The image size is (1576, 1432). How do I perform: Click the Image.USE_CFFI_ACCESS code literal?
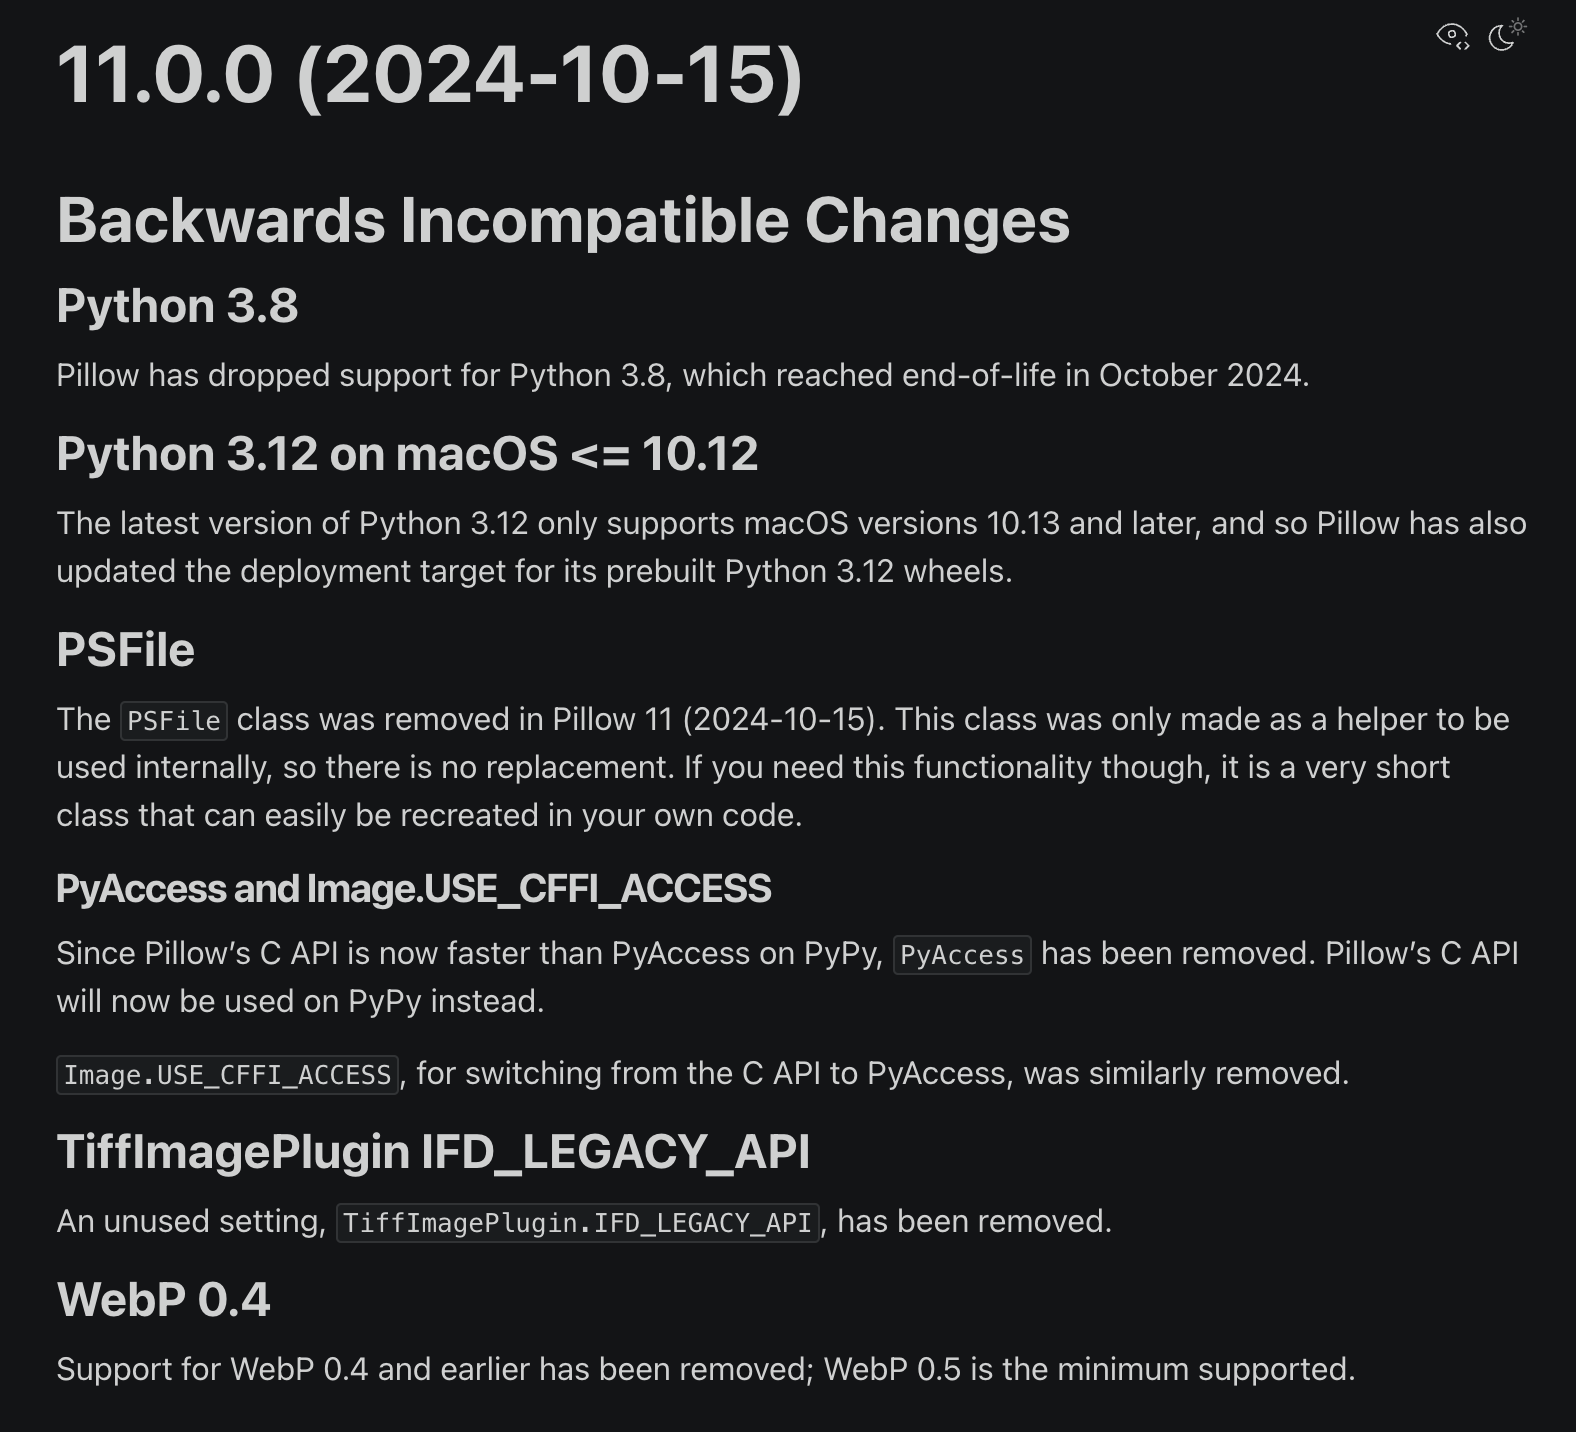[228, 1075]
